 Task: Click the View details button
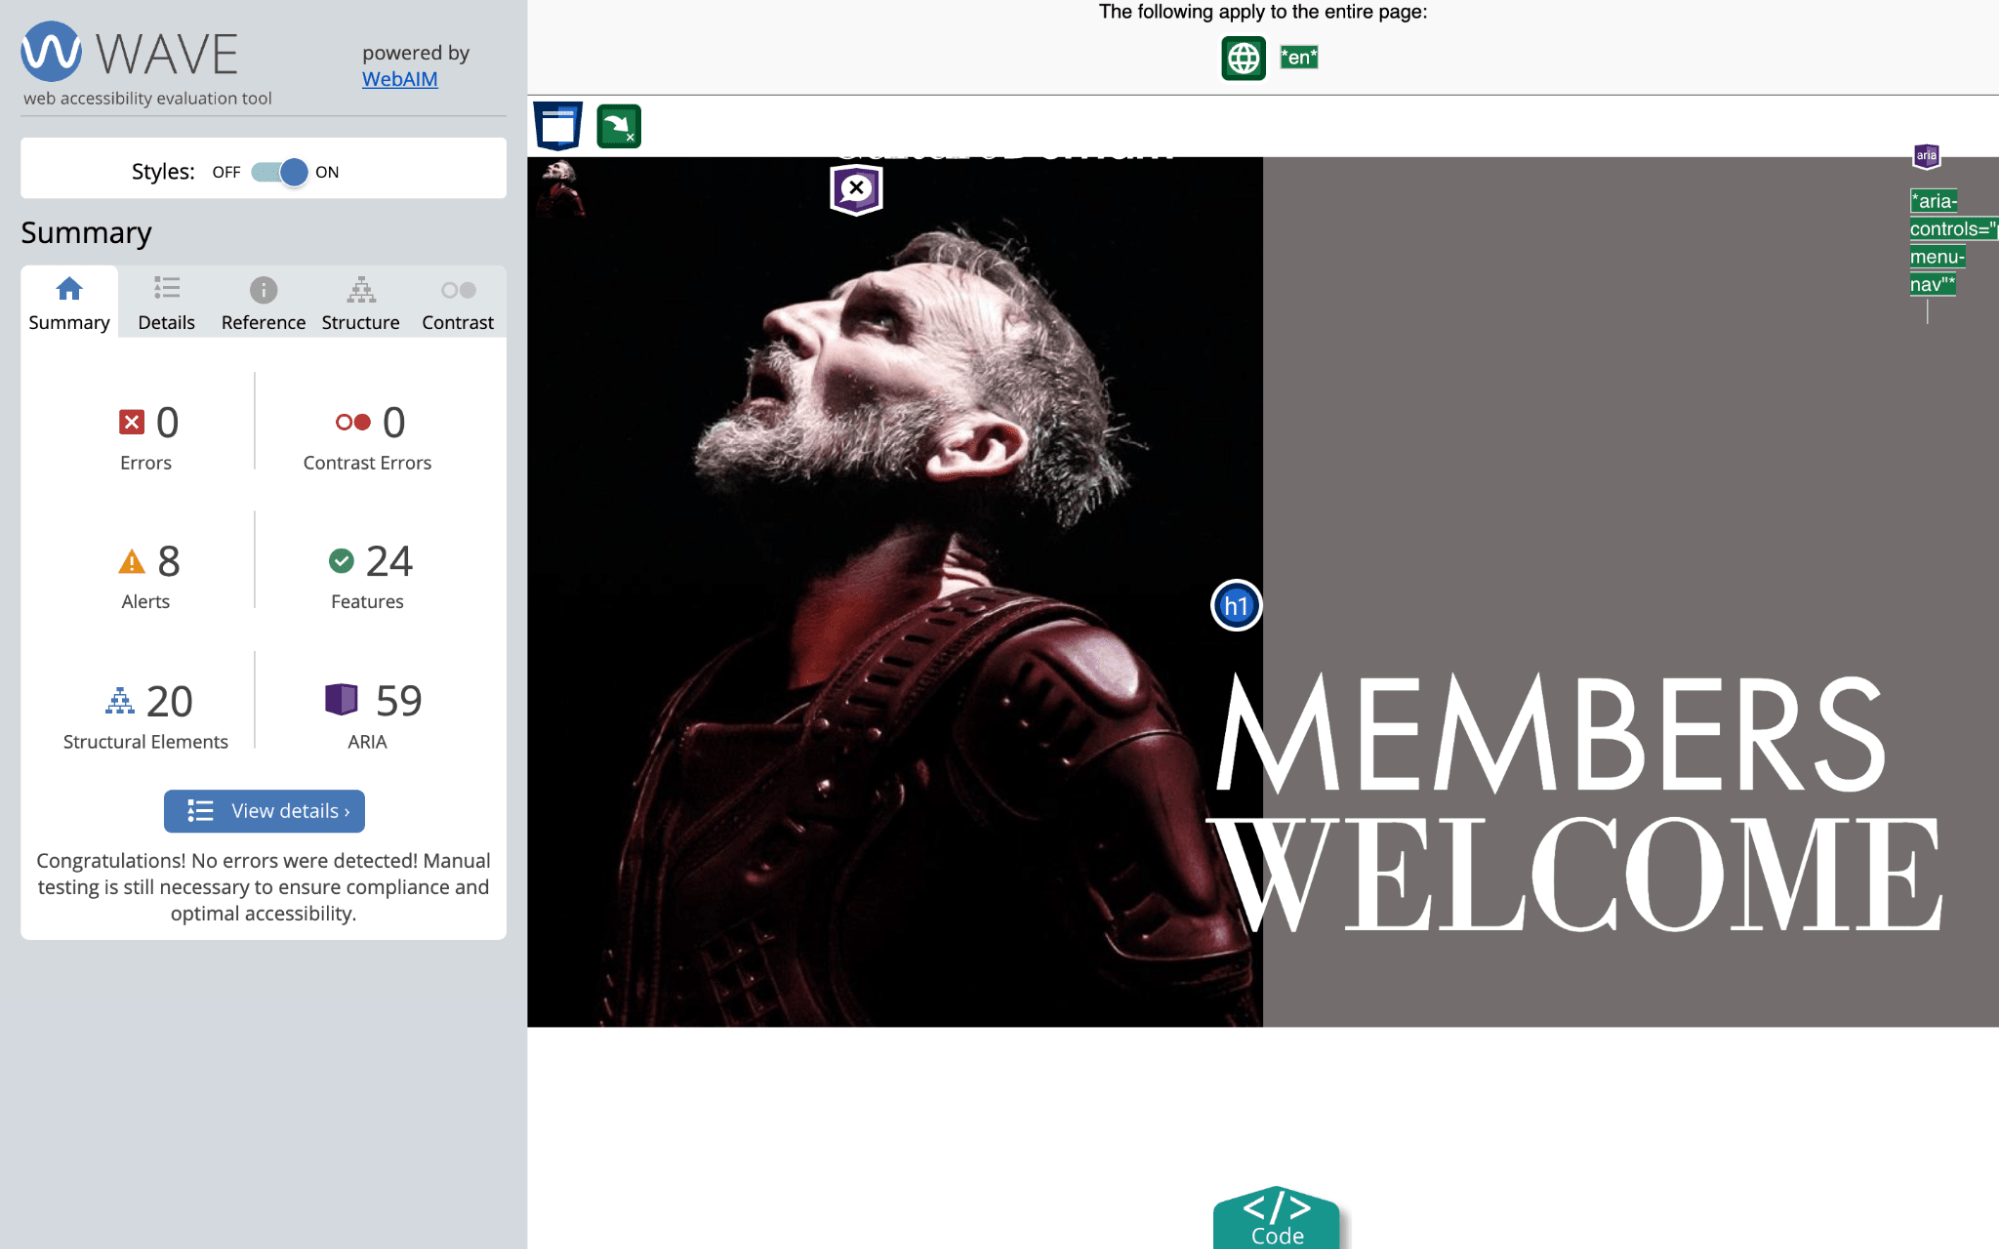point(264,809)
